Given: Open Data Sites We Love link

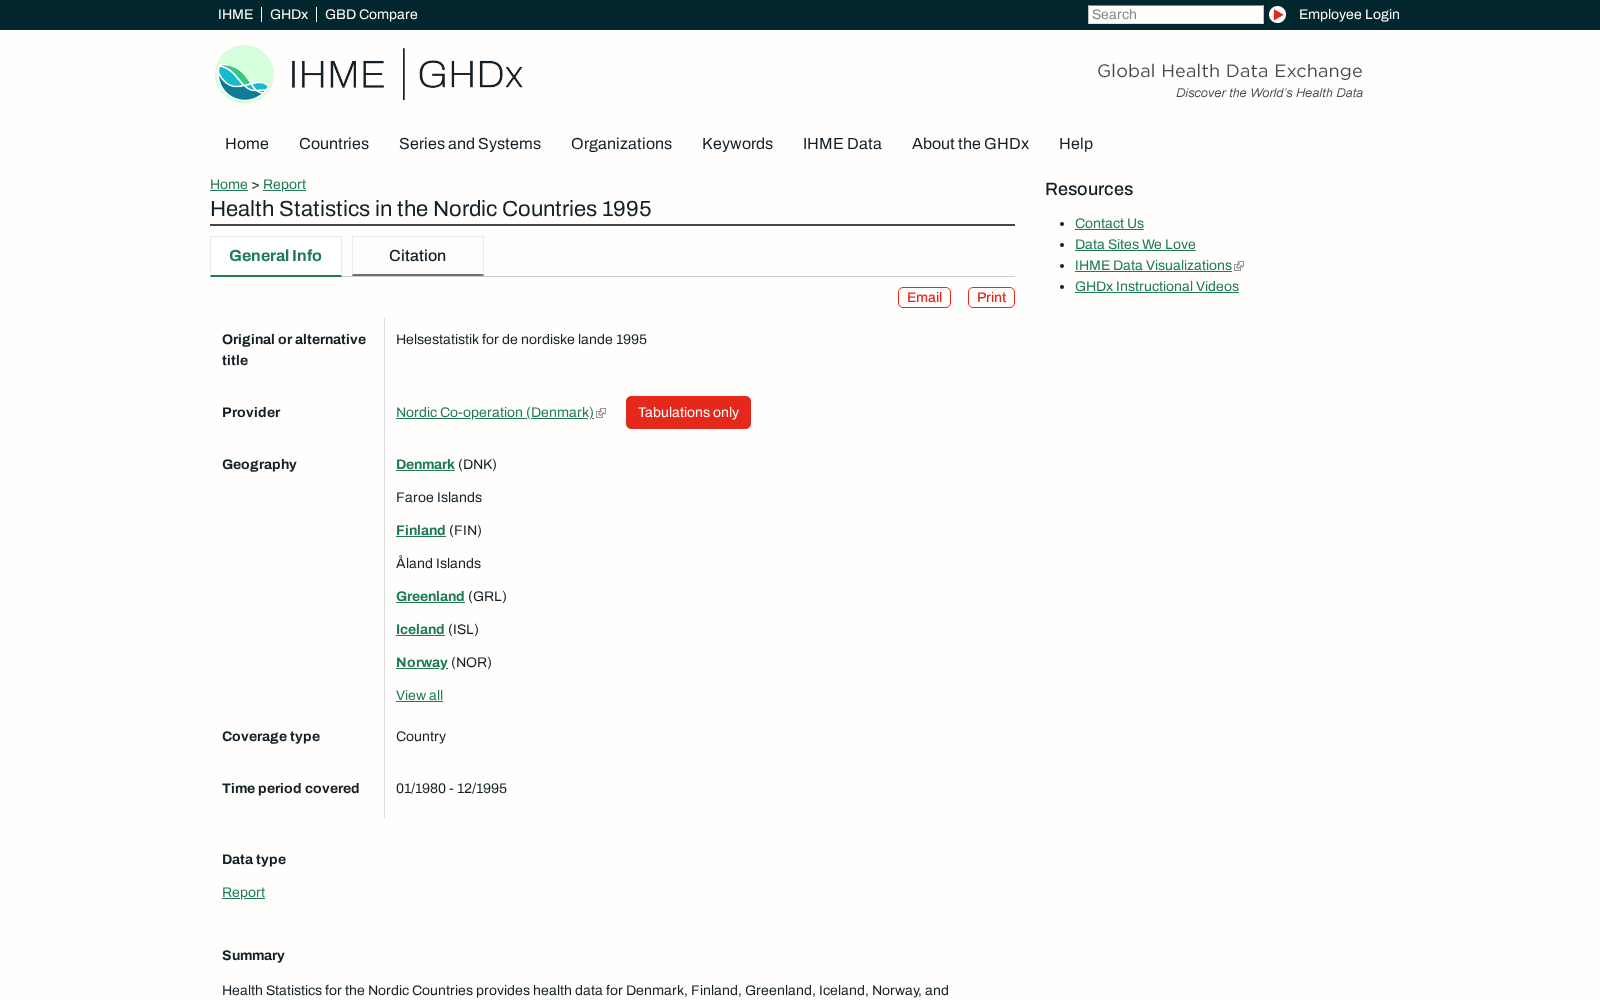Looking at the screenshot, I should coord(1135,245).
